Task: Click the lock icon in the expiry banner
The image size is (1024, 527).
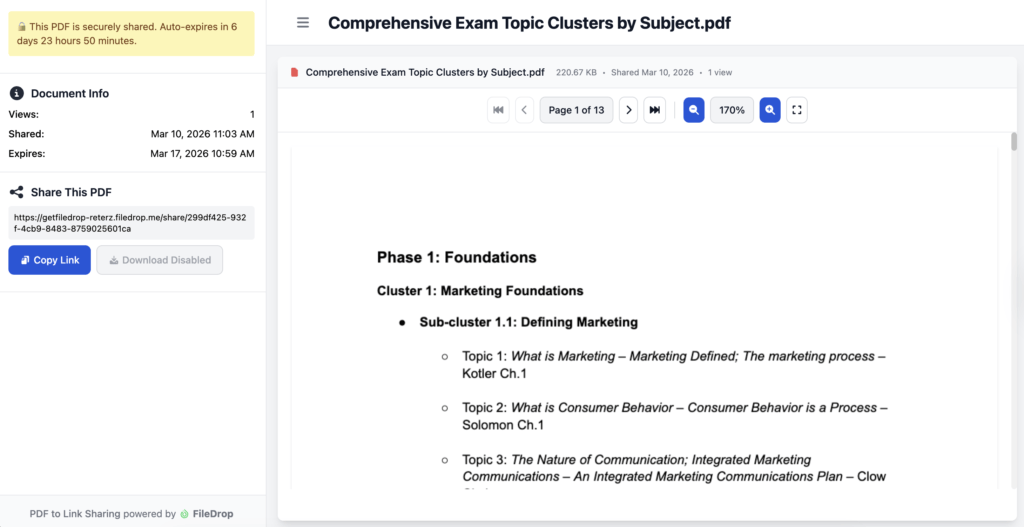Action: (x=22, y=26)
